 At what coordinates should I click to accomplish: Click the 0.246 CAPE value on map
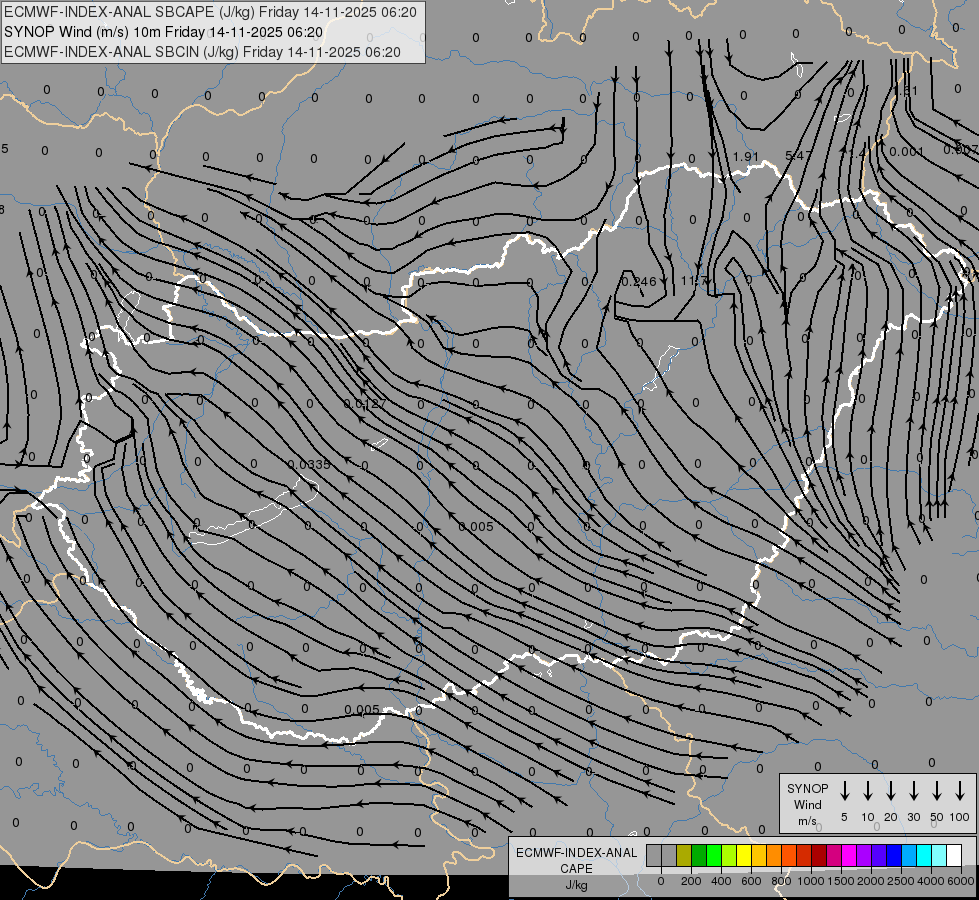tap(638, 282)
